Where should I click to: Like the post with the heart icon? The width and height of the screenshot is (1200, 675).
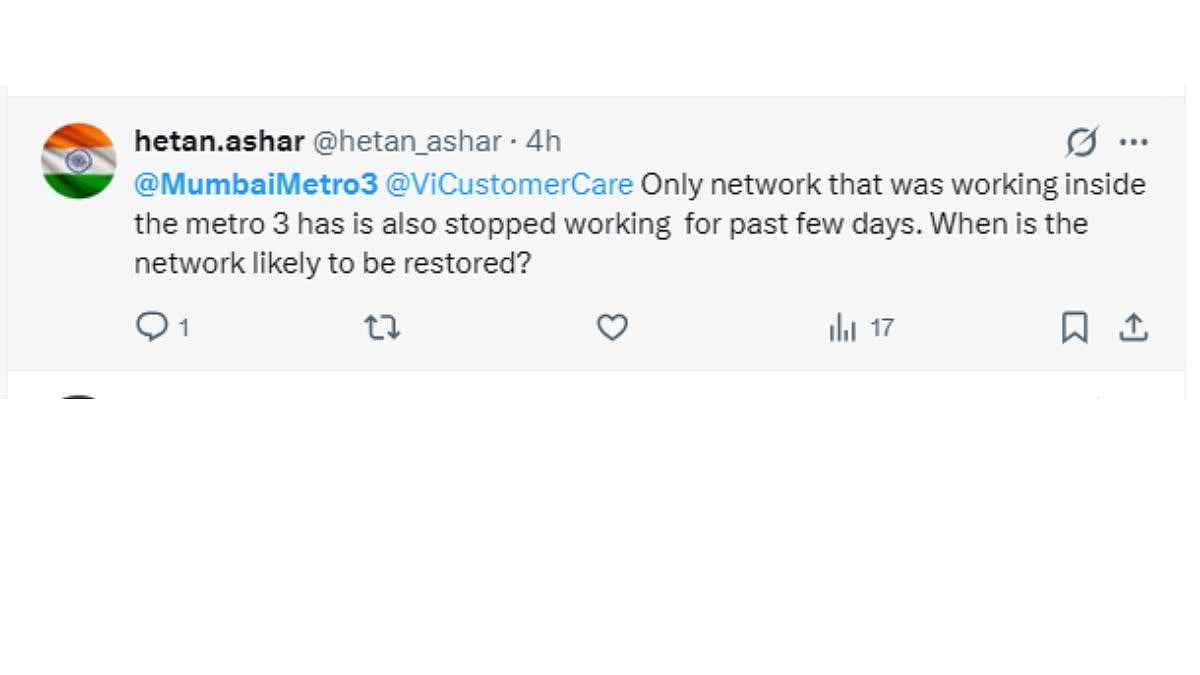tap(612, 327)
